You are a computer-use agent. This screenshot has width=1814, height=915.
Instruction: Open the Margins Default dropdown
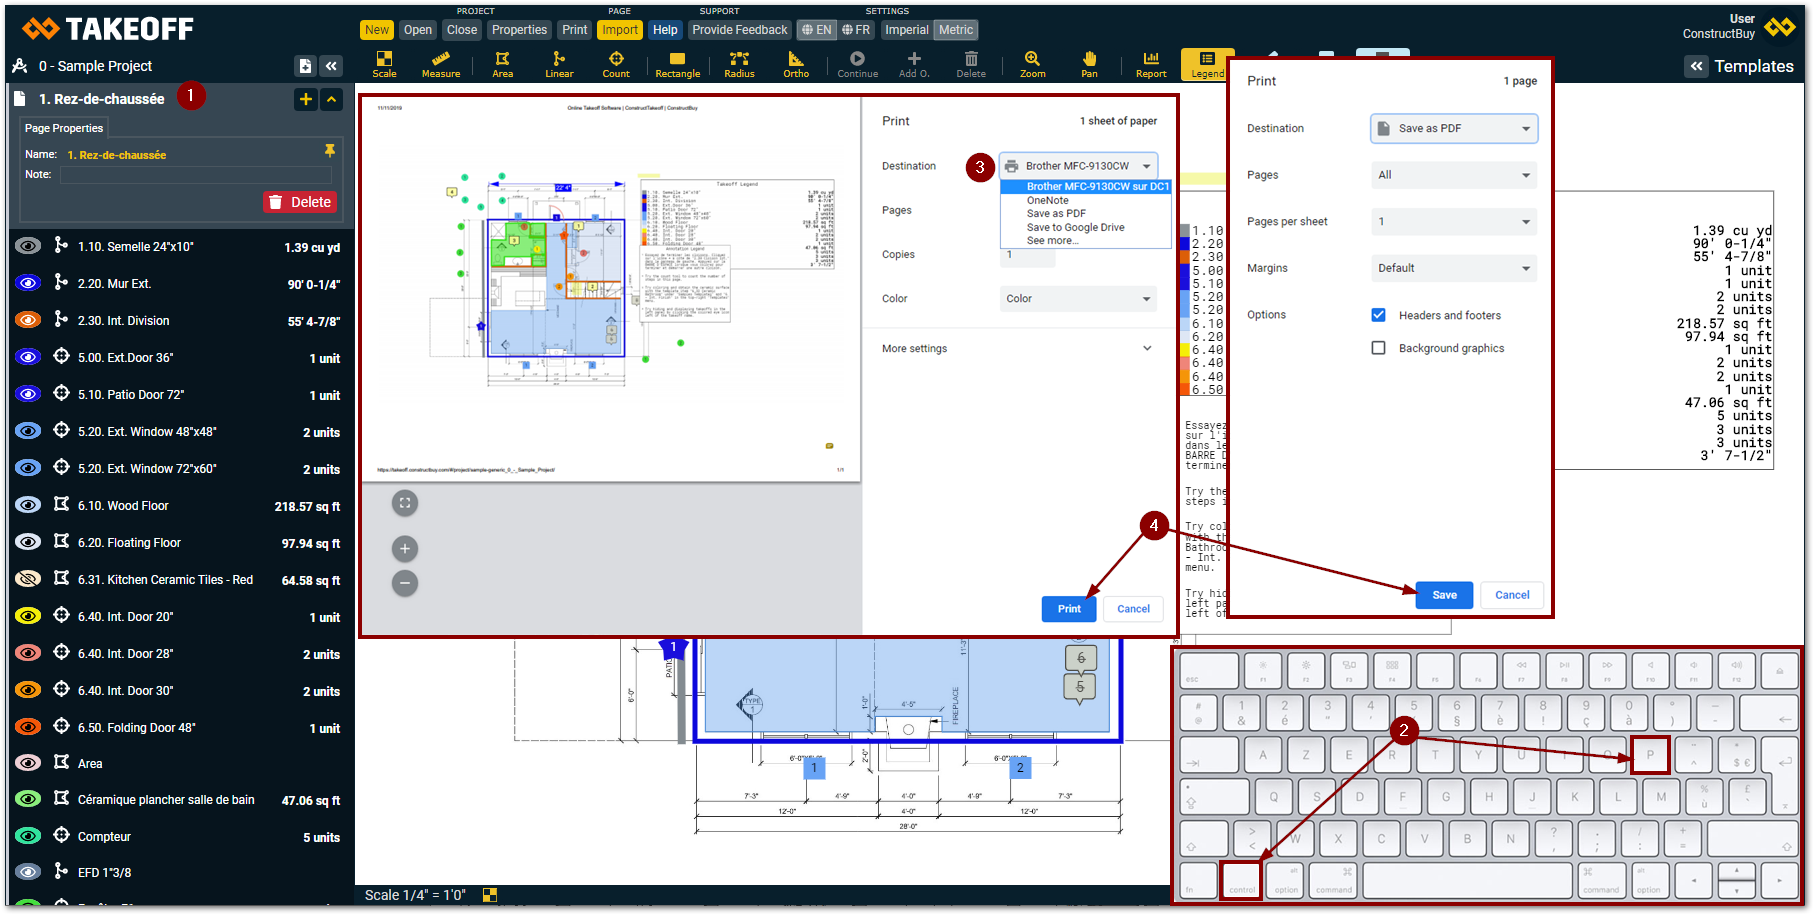pos(1453,268)
